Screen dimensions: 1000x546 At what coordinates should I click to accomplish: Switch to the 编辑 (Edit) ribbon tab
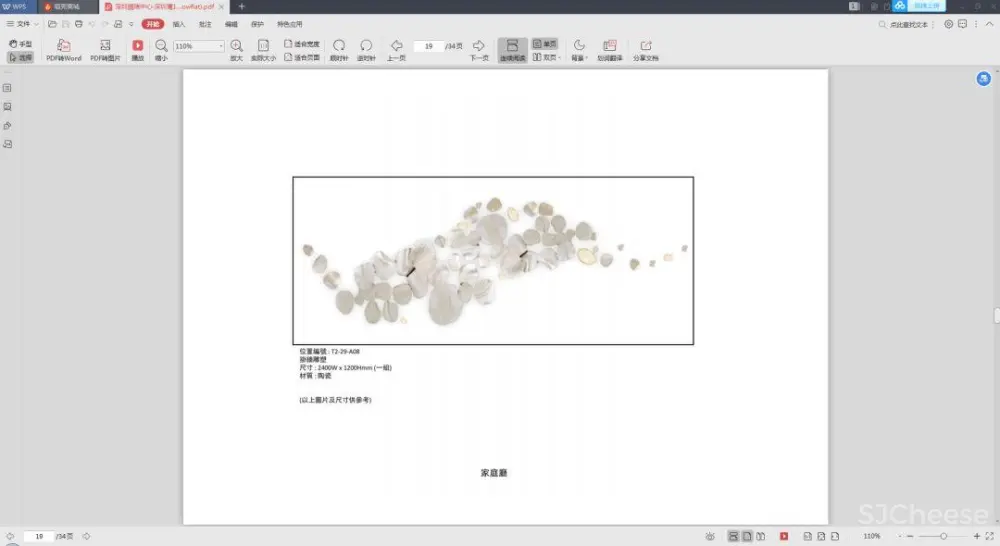[x=232, y=24]
